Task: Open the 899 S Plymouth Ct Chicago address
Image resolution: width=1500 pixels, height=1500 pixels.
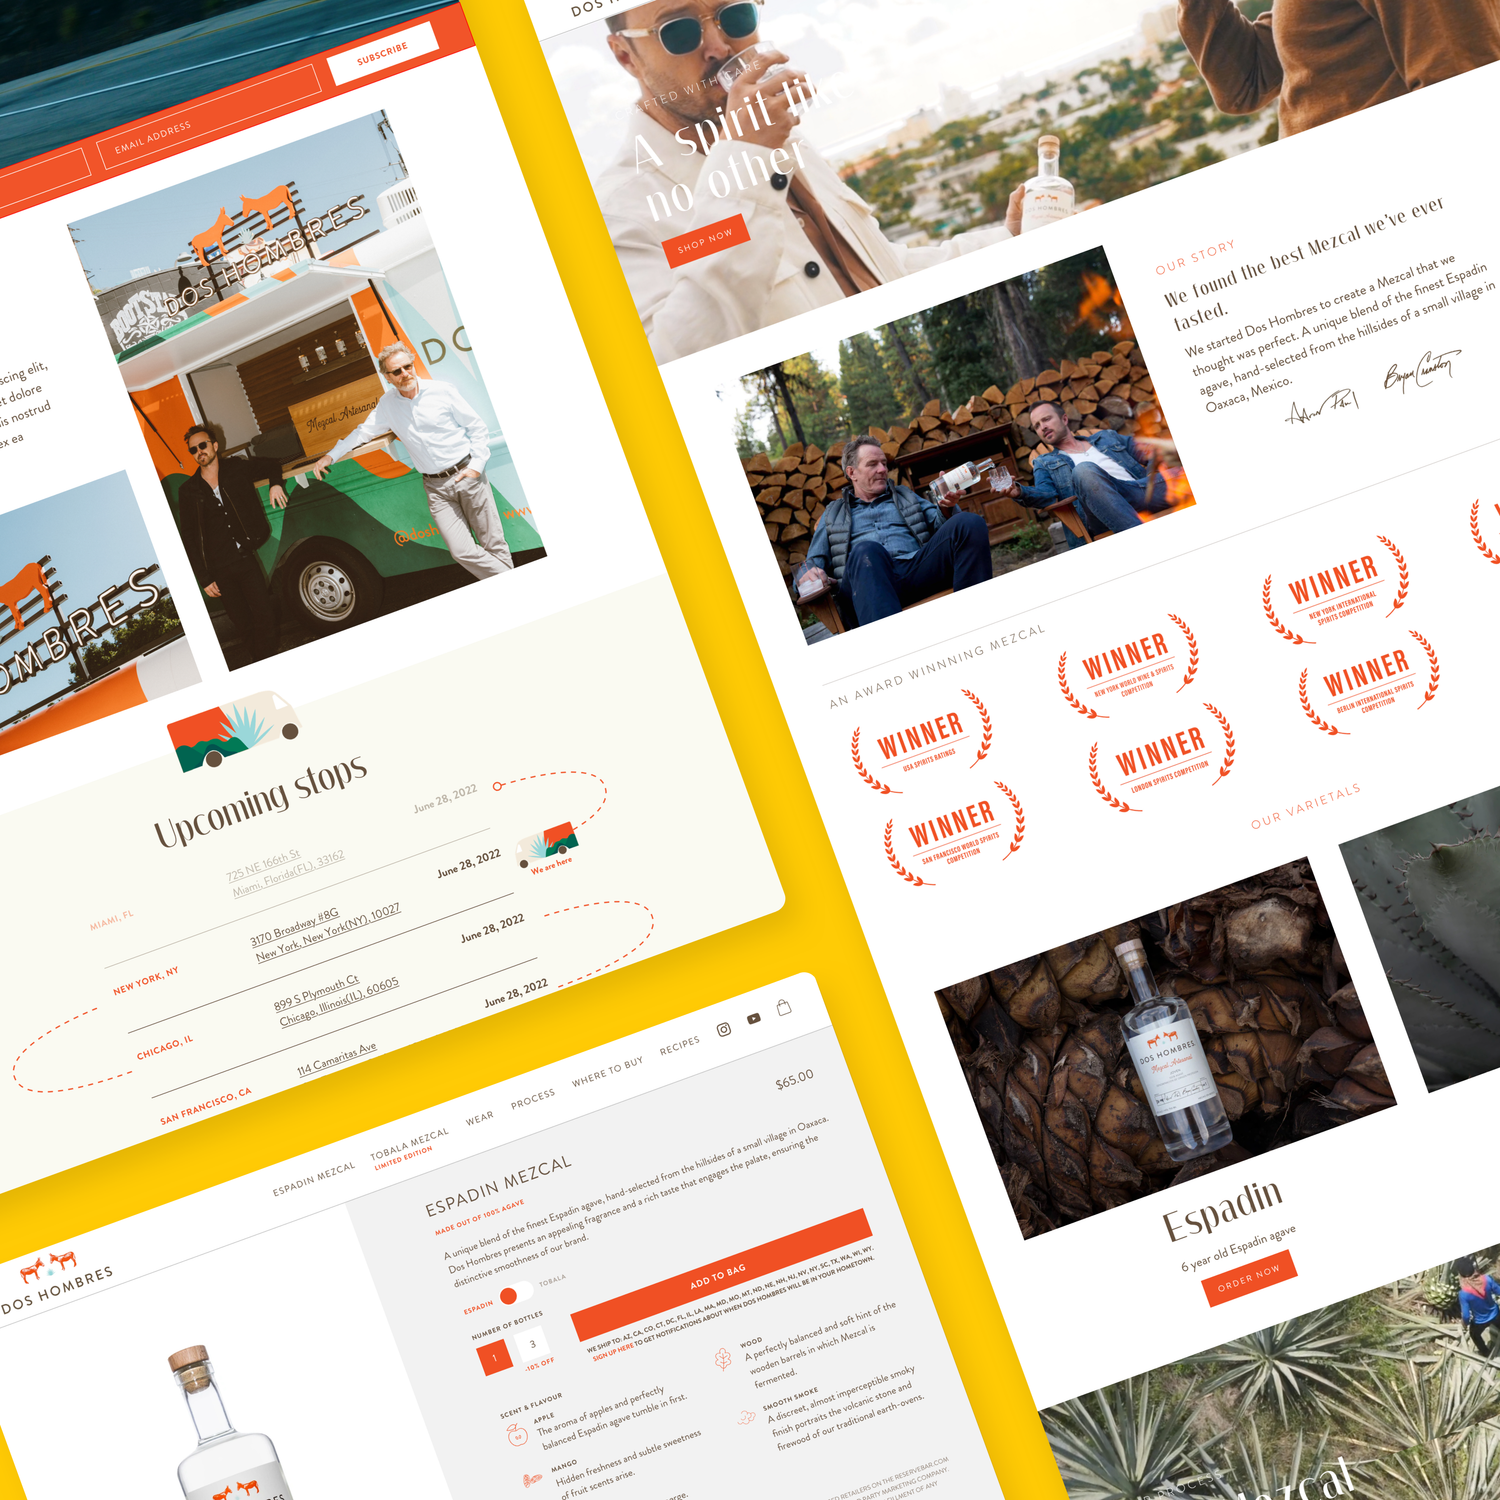Action: 337,1001
